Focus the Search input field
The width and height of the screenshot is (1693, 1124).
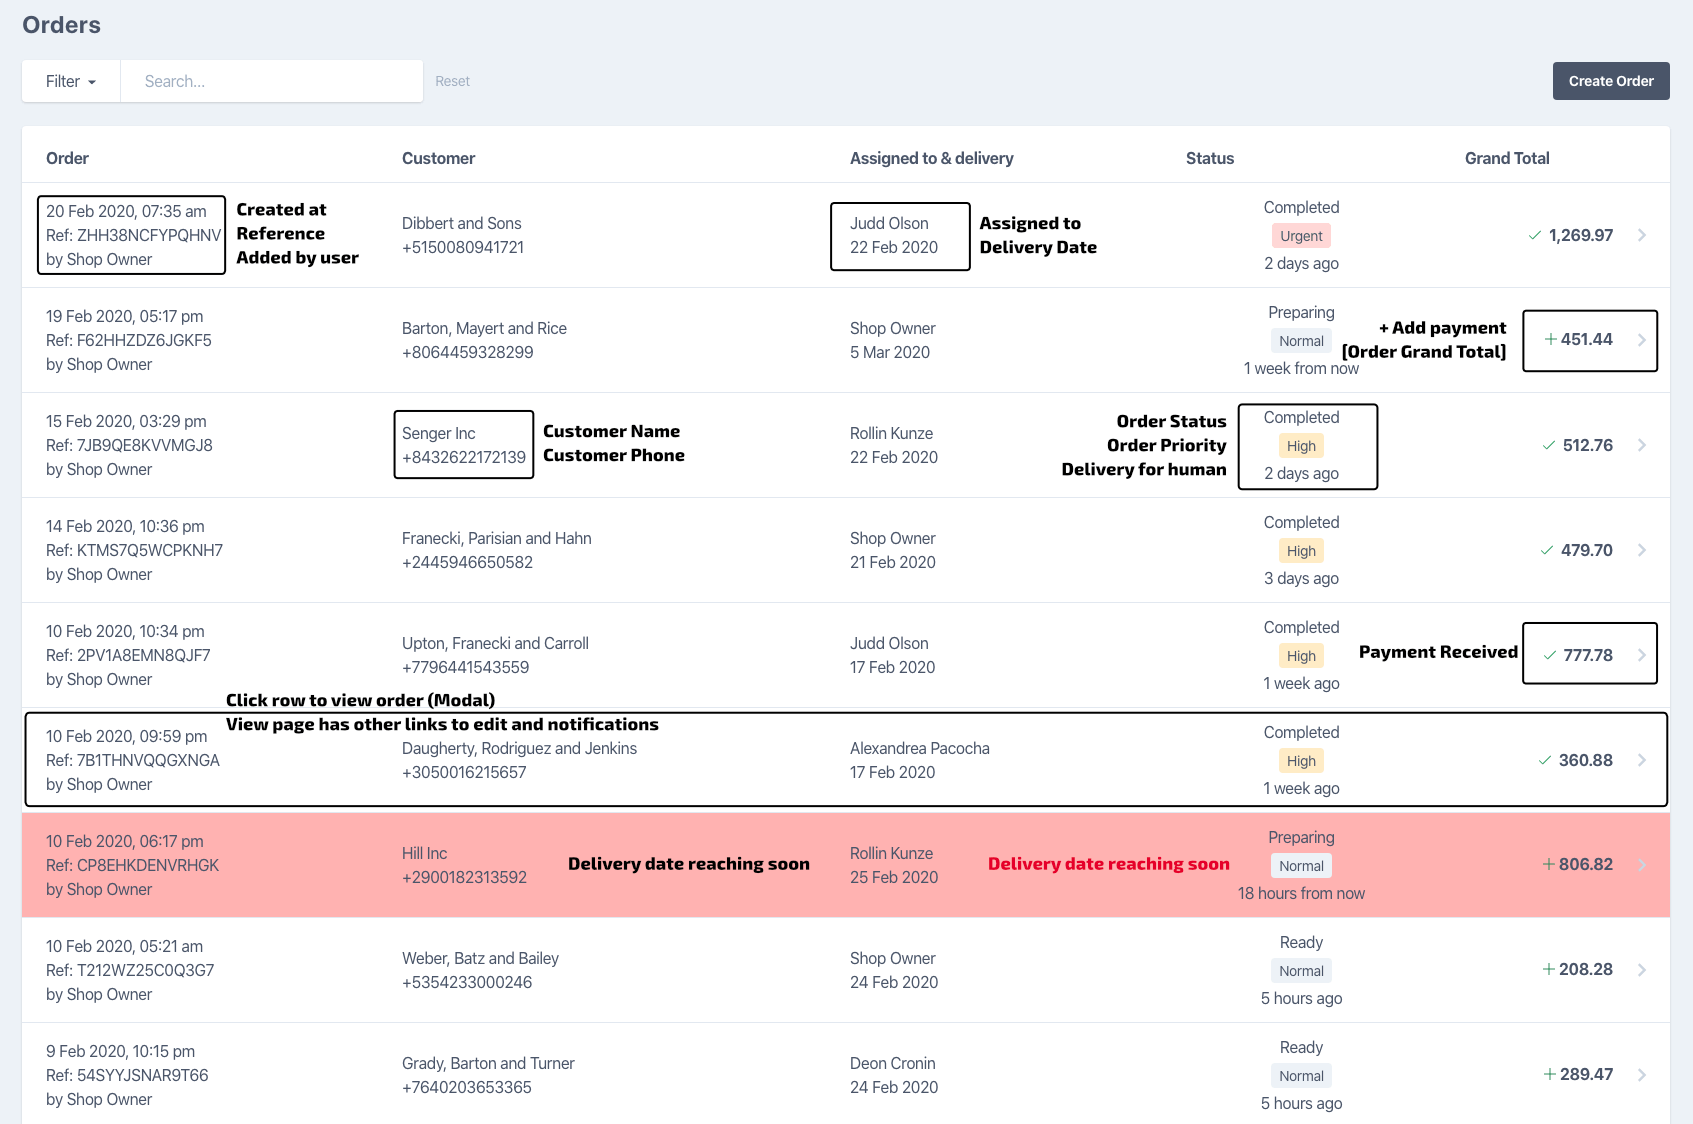click(x=272, y=81)
